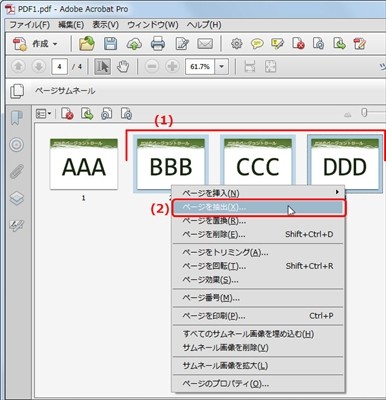Screen dimensions: 386x400
Task: Choose サムネール画像を削除(V) entry
Action: point(259,348)
